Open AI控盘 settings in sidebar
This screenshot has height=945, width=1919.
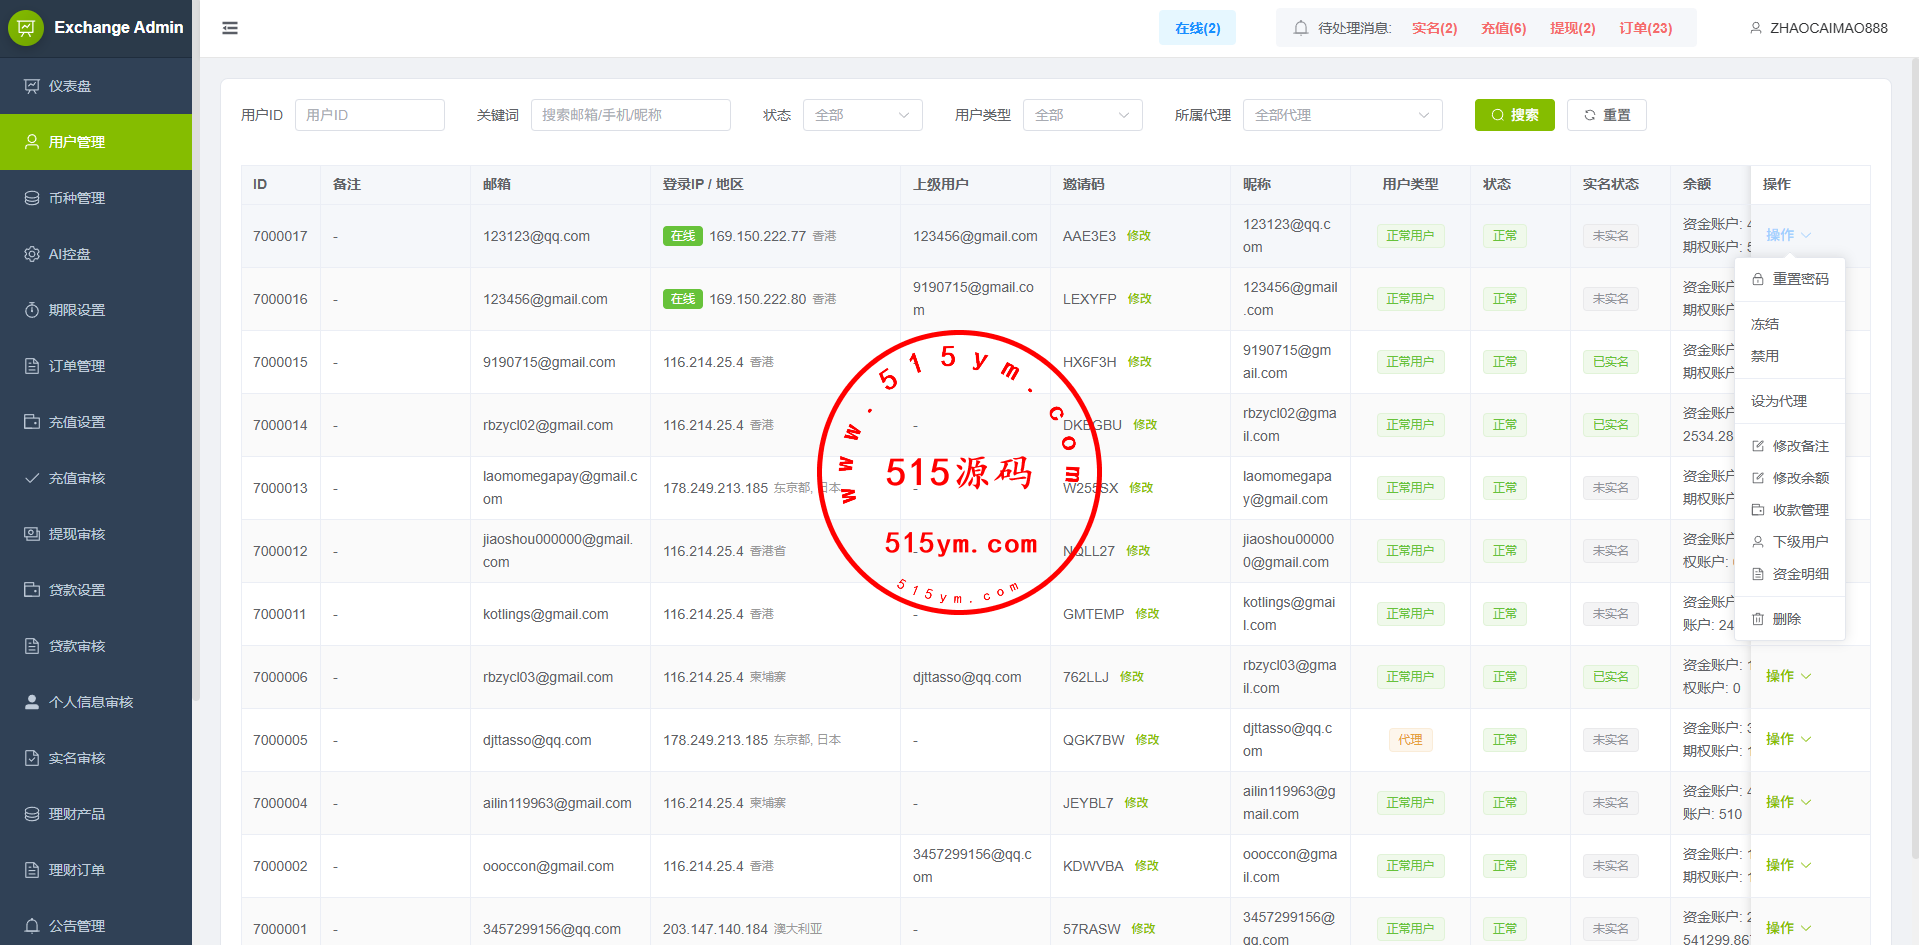click(x=69, y=254)
